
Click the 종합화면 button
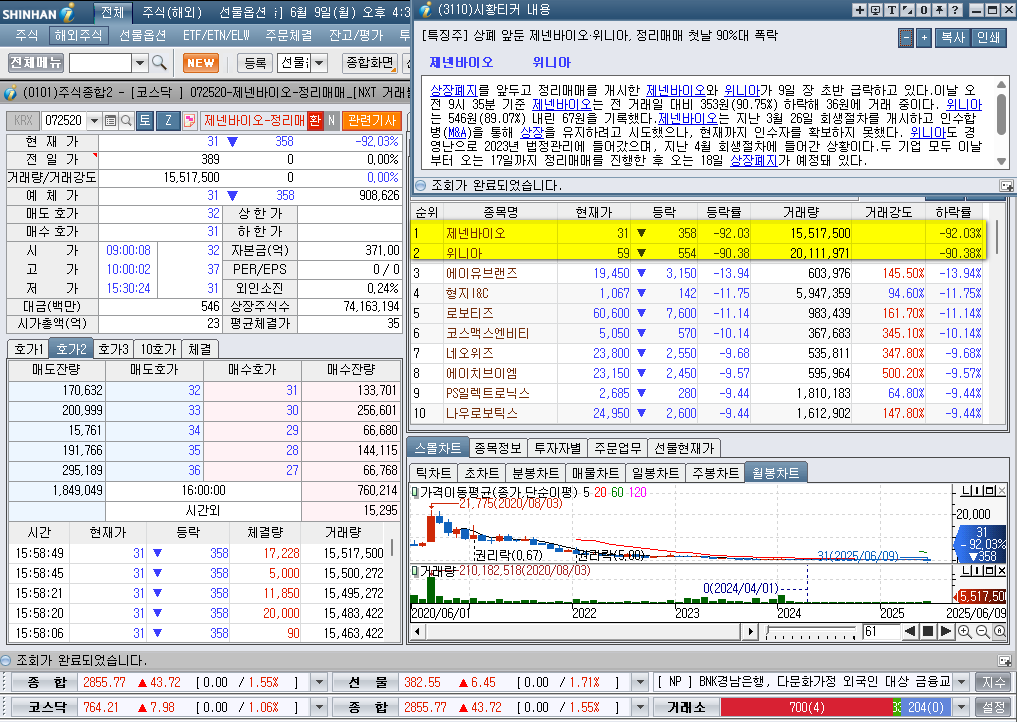tap(370, 63)
